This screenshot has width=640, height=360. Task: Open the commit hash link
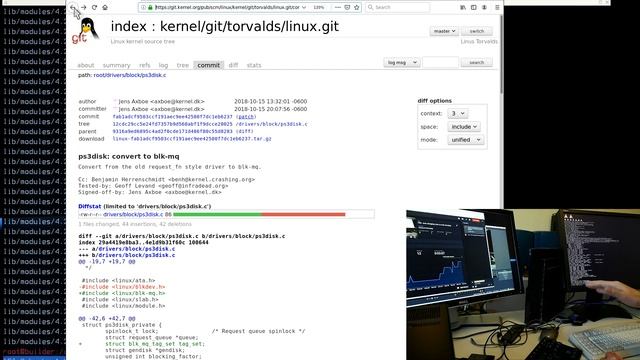(x=172, y=117)
